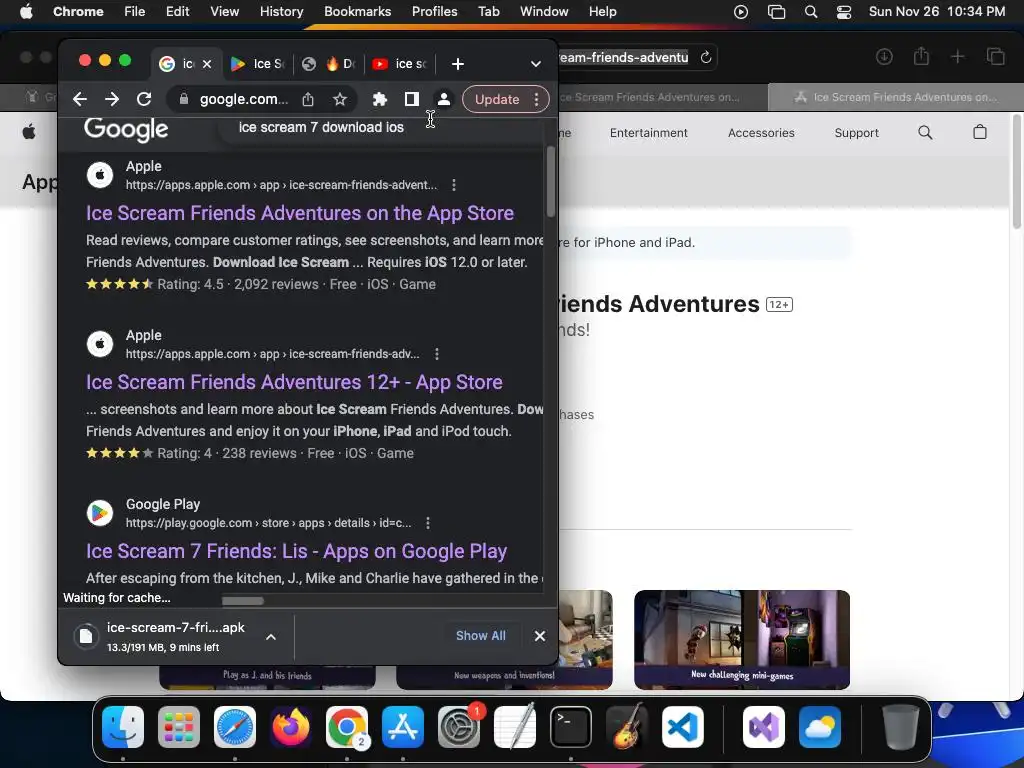Click the search box with ice scream 7 query

pos(381,128)
